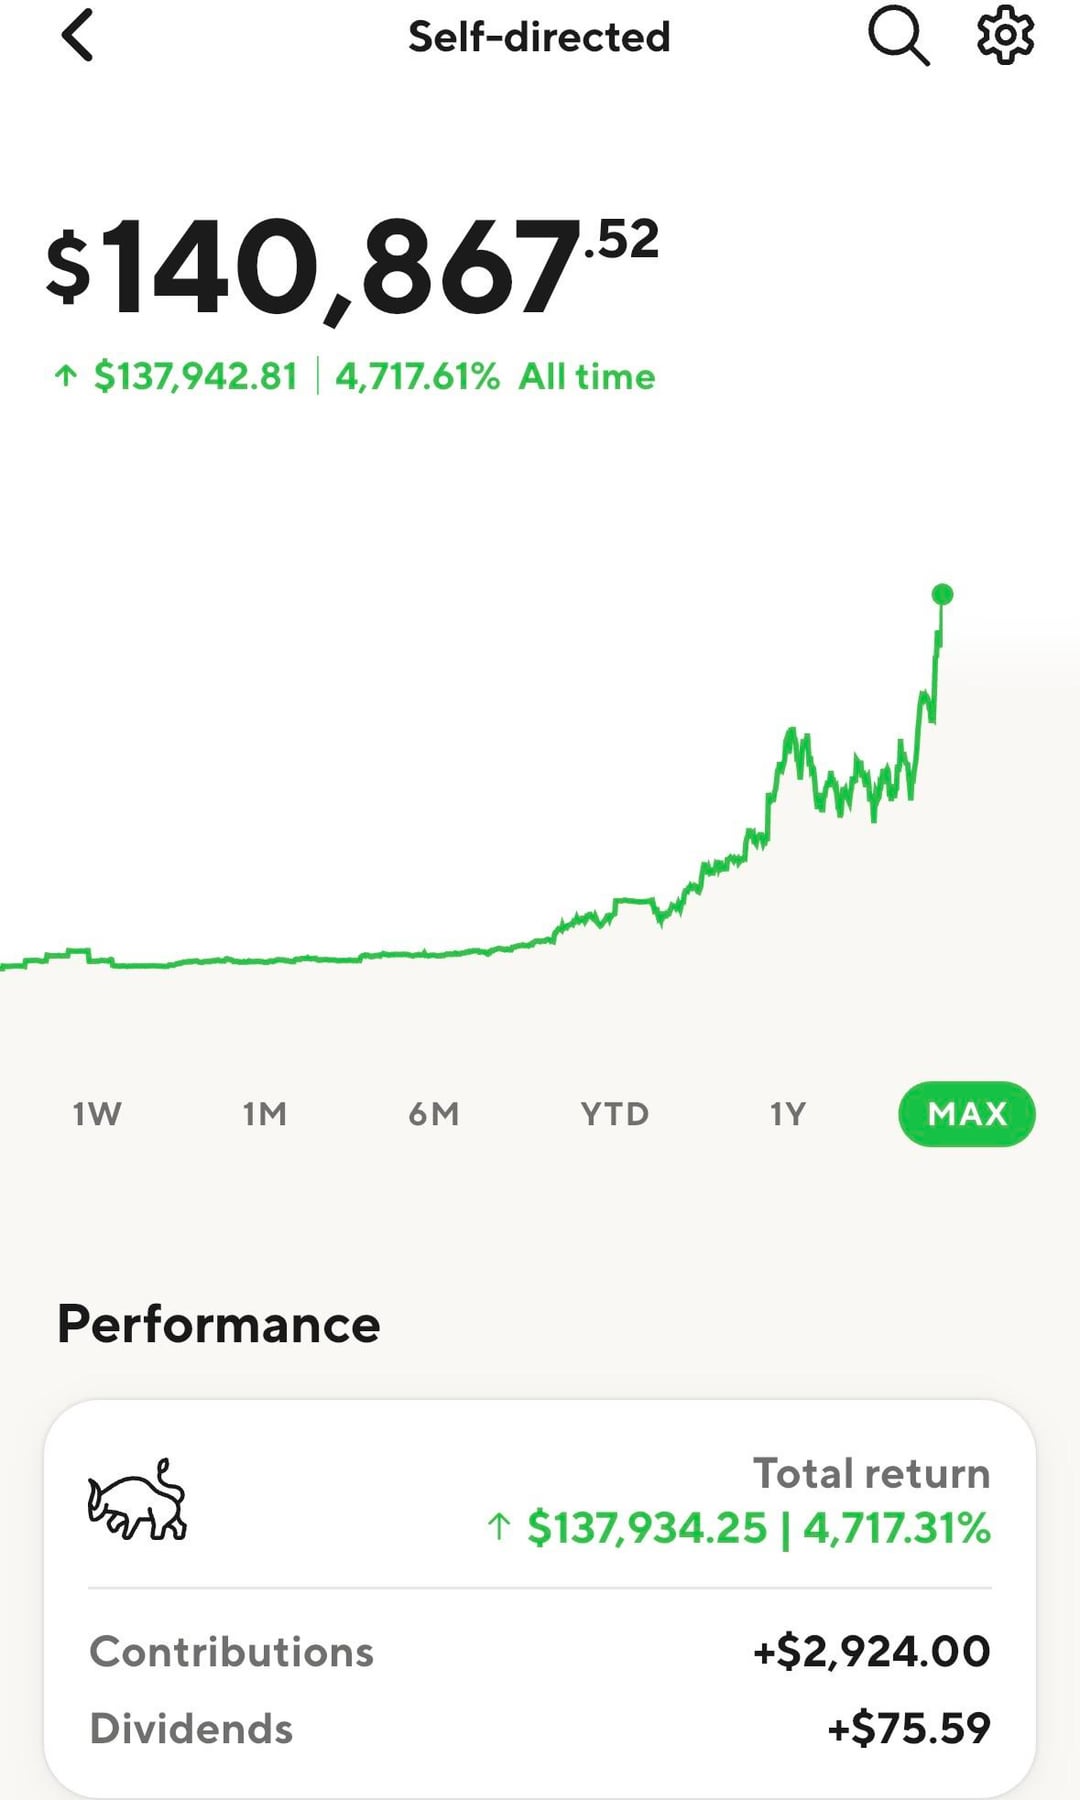Open settings via the gear icon
Viewport: 1080px width, 1800px height.
[x=1005, y=36]
